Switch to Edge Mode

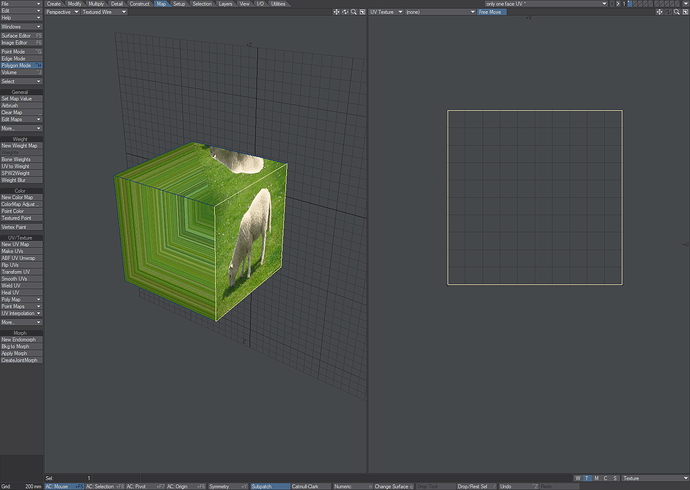coord(21,59)
